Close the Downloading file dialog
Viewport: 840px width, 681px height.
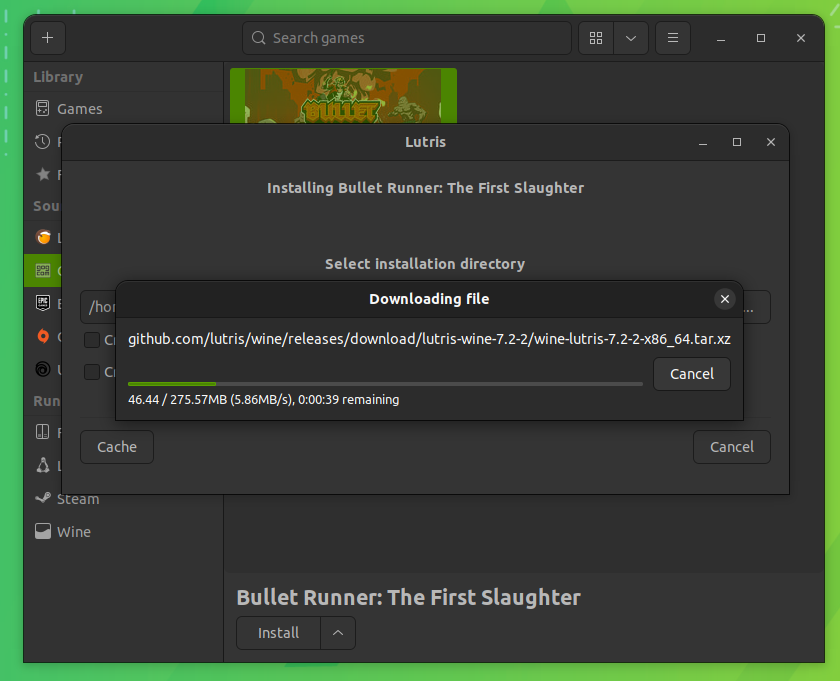[x=725, y=299]
